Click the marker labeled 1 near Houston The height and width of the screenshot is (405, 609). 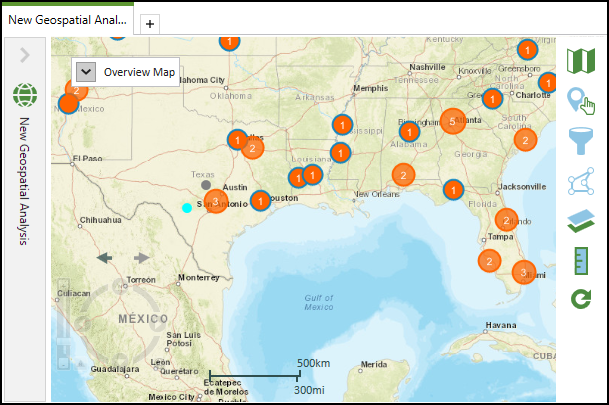[260, 200]
